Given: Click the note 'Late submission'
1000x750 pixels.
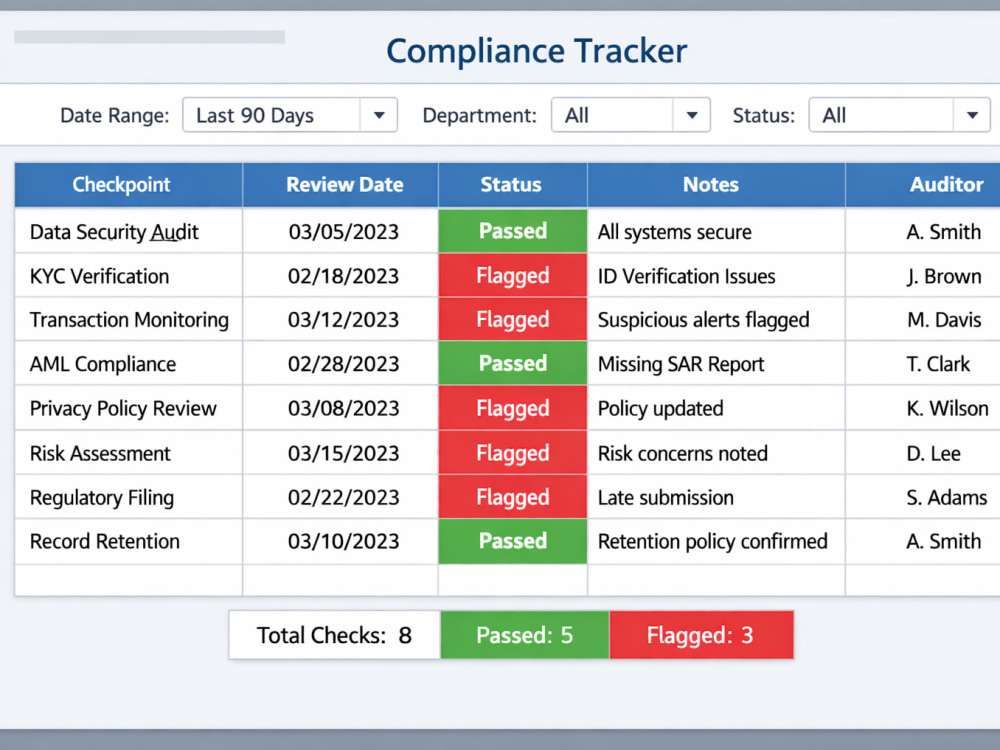Looking at the screenshot, I should (x=666, y=497).
